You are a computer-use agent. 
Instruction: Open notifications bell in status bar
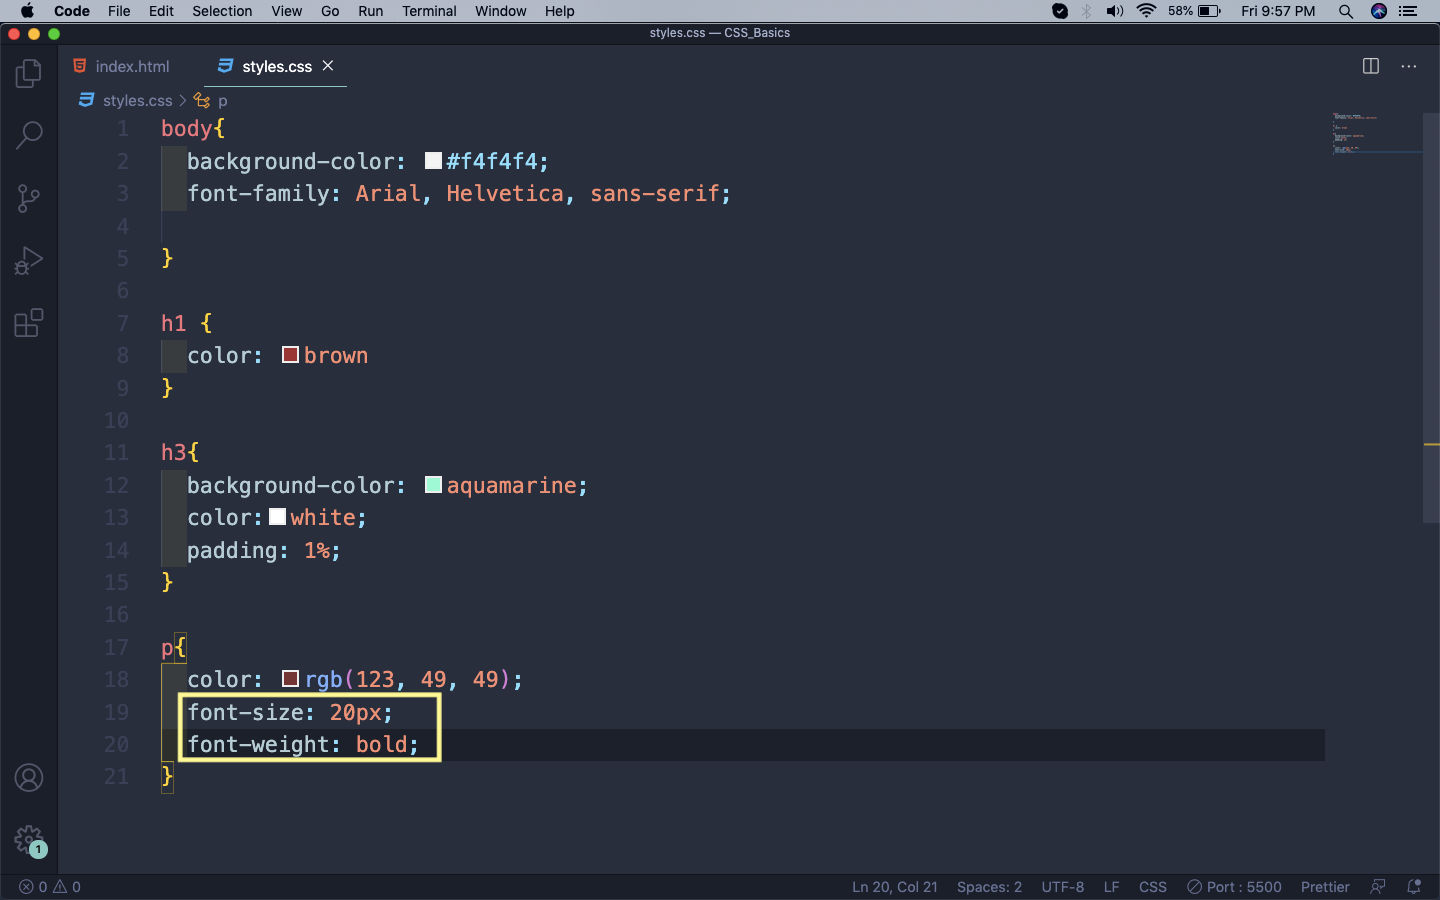(x=1414, y=887)
